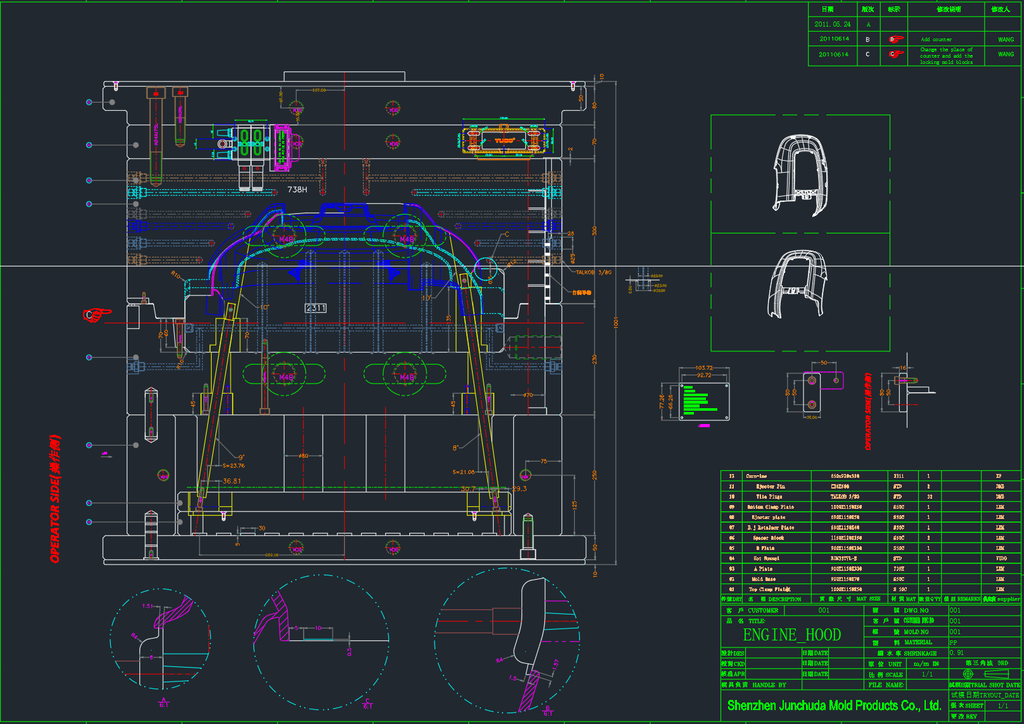Click the 738H dimension label

(297, 189)
